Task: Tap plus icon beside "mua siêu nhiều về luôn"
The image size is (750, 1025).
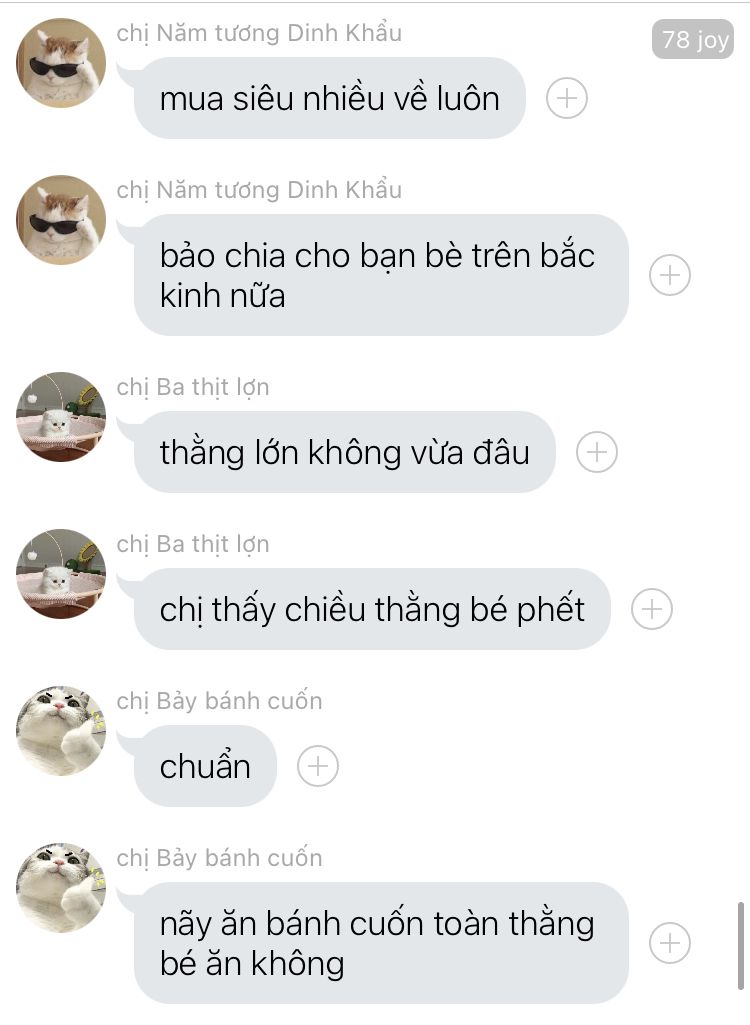Action: pyautogui.click(x=567, y=99)
